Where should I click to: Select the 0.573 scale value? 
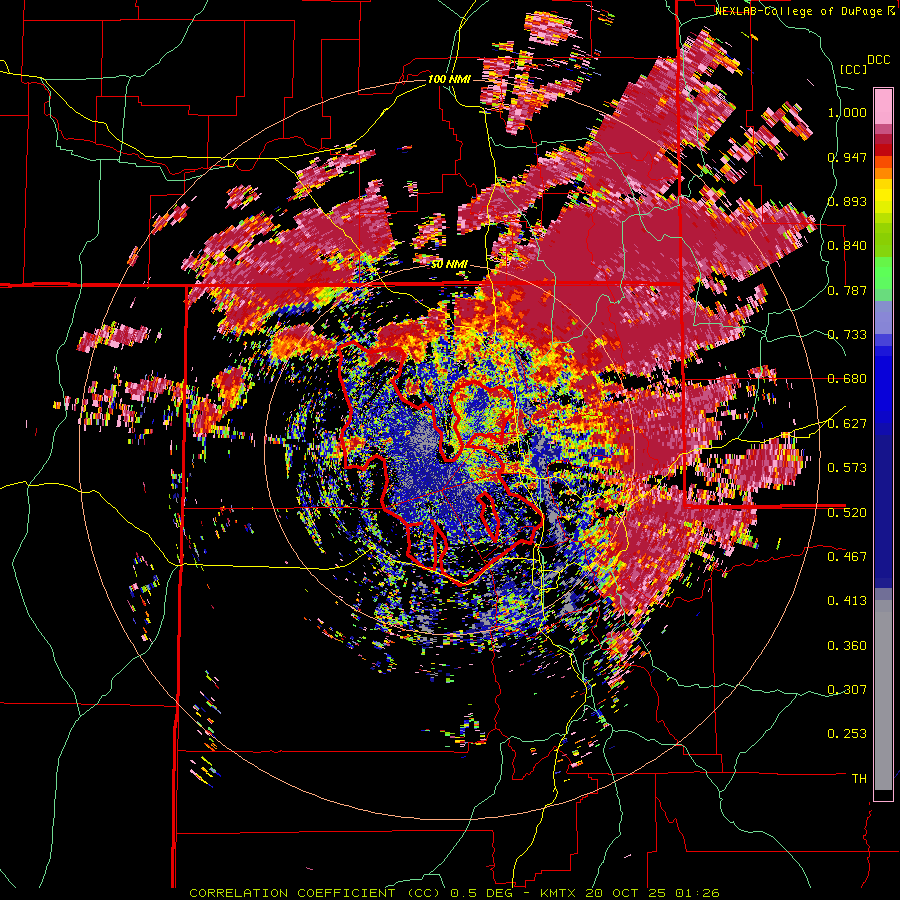click(847, 468)
